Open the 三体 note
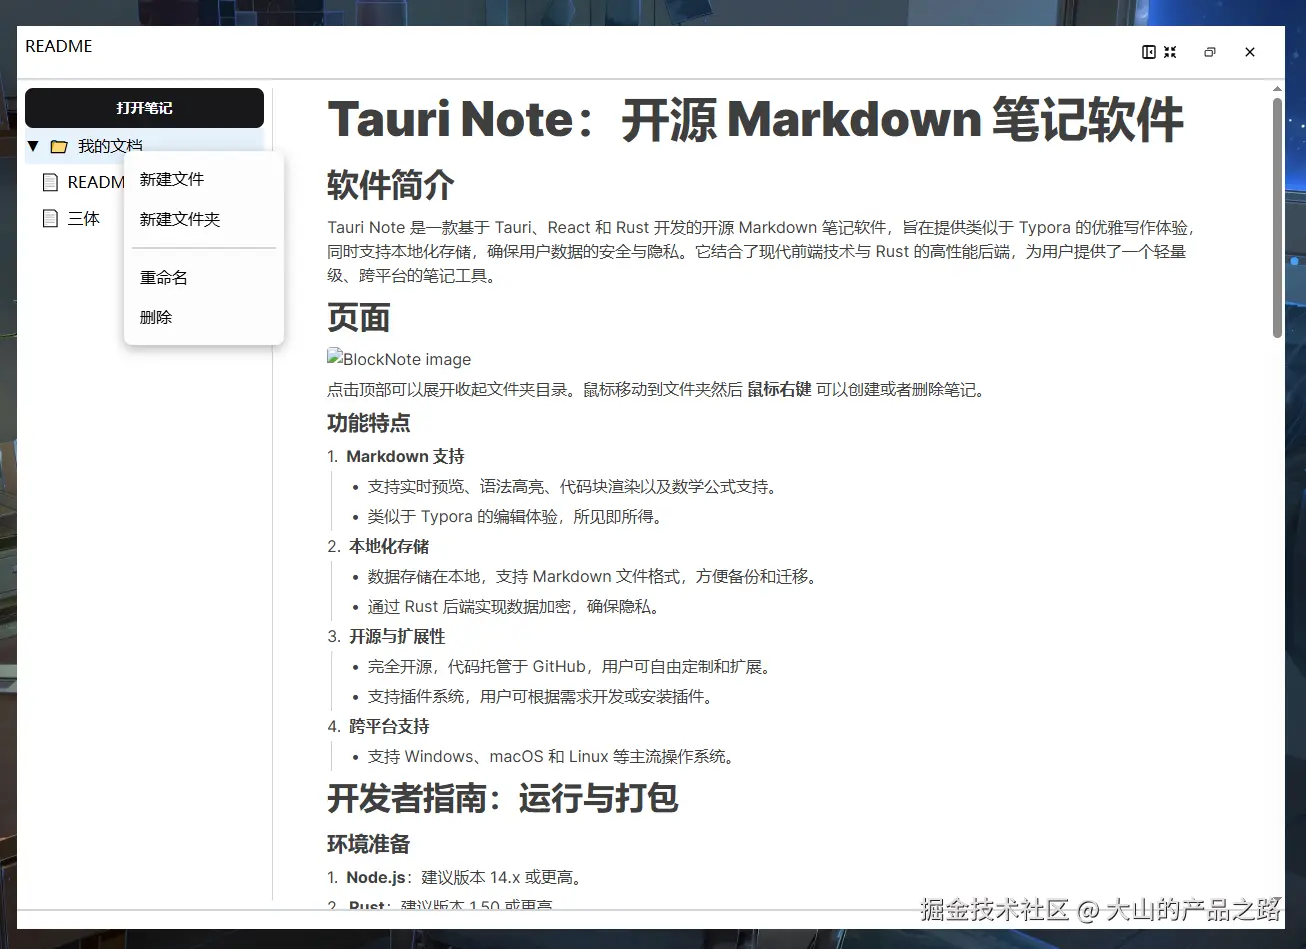1306x949 pixels. click(84, 218)
